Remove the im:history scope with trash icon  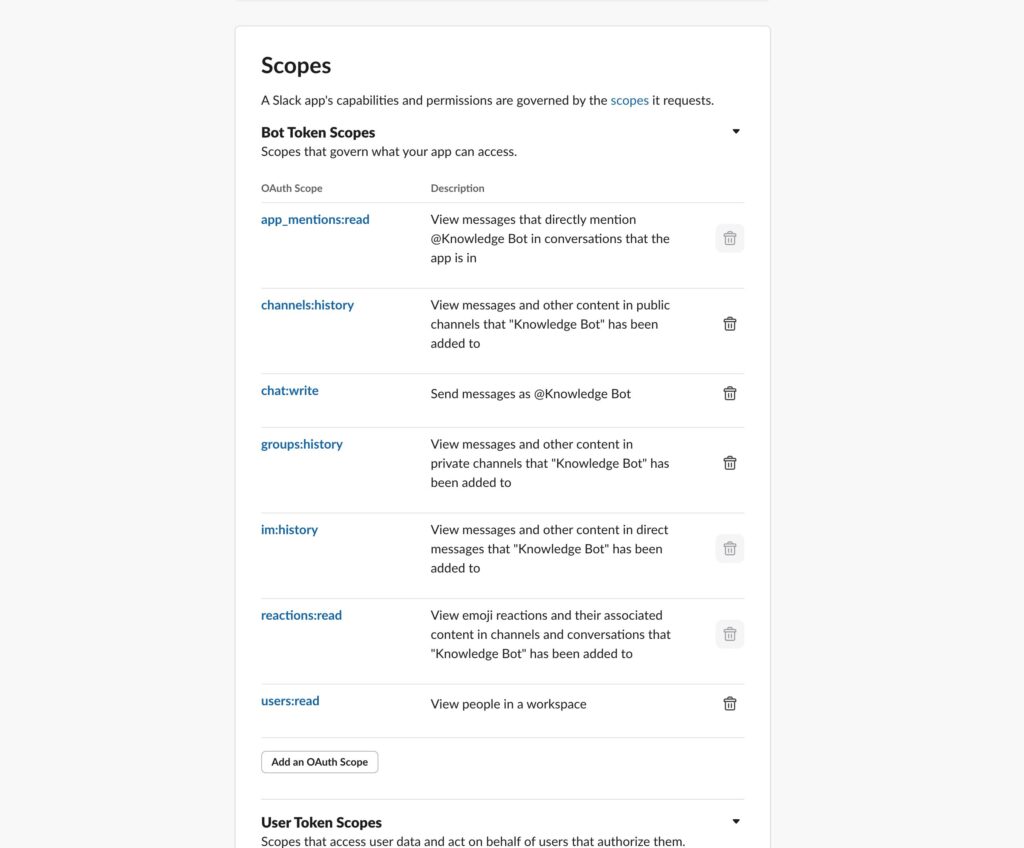pyautogui.click(x=730, y=549)
